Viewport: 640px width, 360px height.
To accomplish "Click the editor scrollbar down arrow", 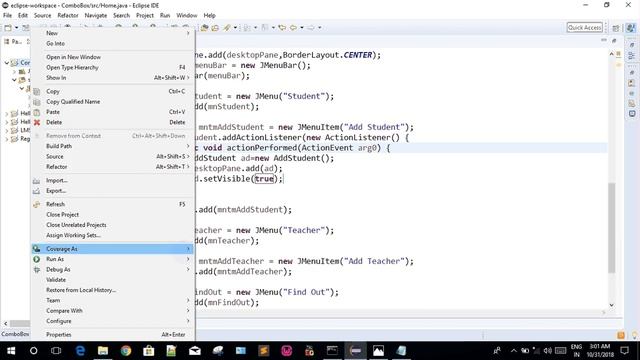I will tap(611, 305).
